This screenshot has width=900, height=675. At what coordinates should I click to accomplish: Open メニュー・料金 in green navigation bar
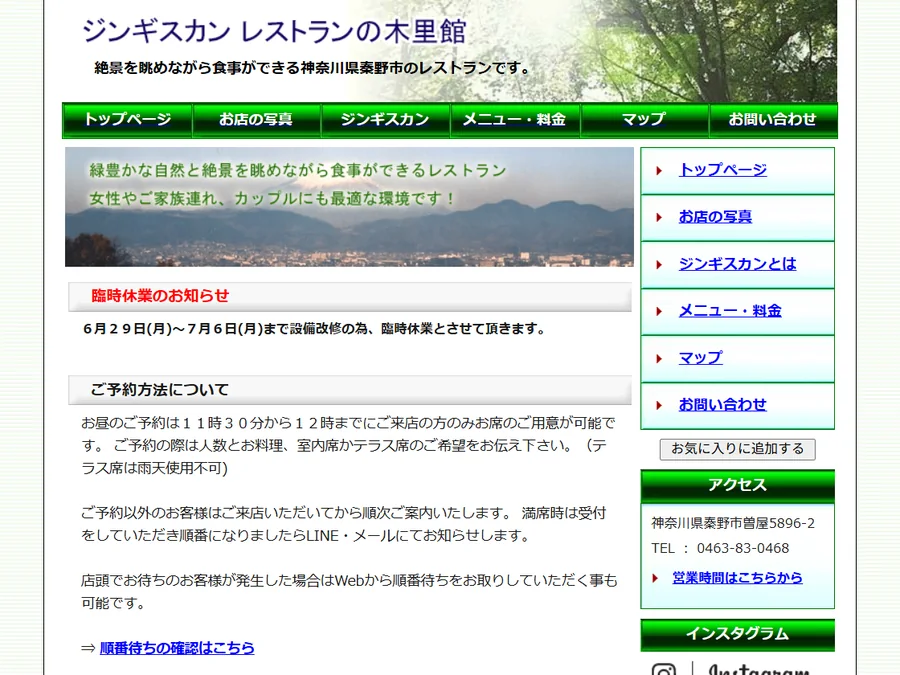514,120
